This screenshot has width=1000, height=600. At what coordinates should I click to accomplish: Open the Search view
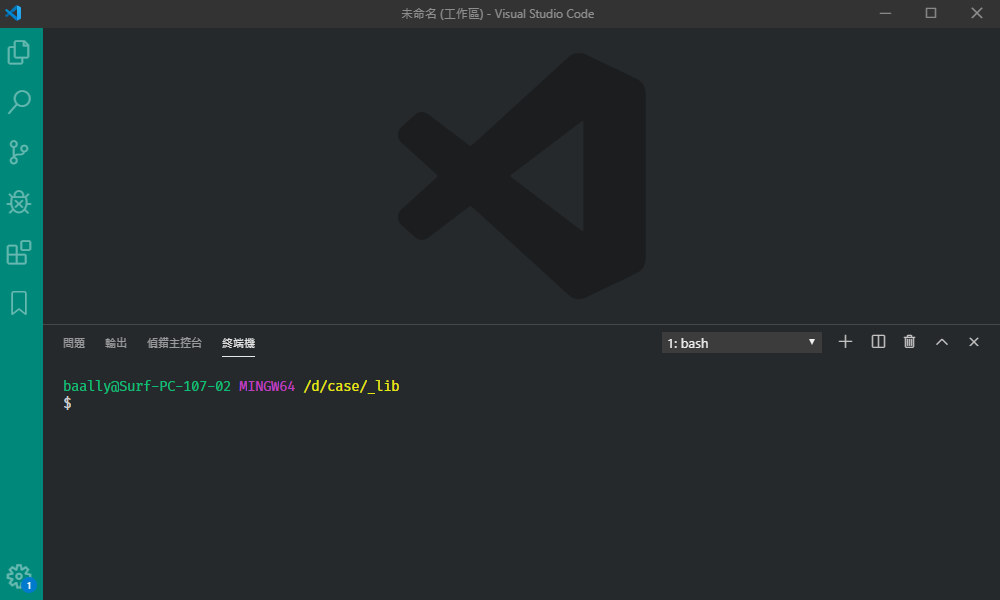[20, 102]
